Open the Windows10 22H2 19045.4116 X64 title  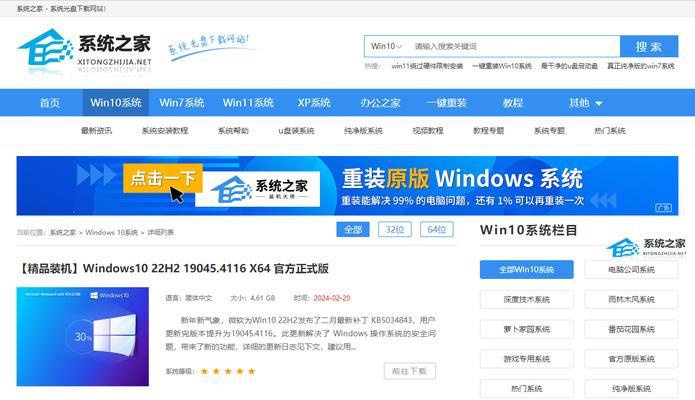[173, 268]
